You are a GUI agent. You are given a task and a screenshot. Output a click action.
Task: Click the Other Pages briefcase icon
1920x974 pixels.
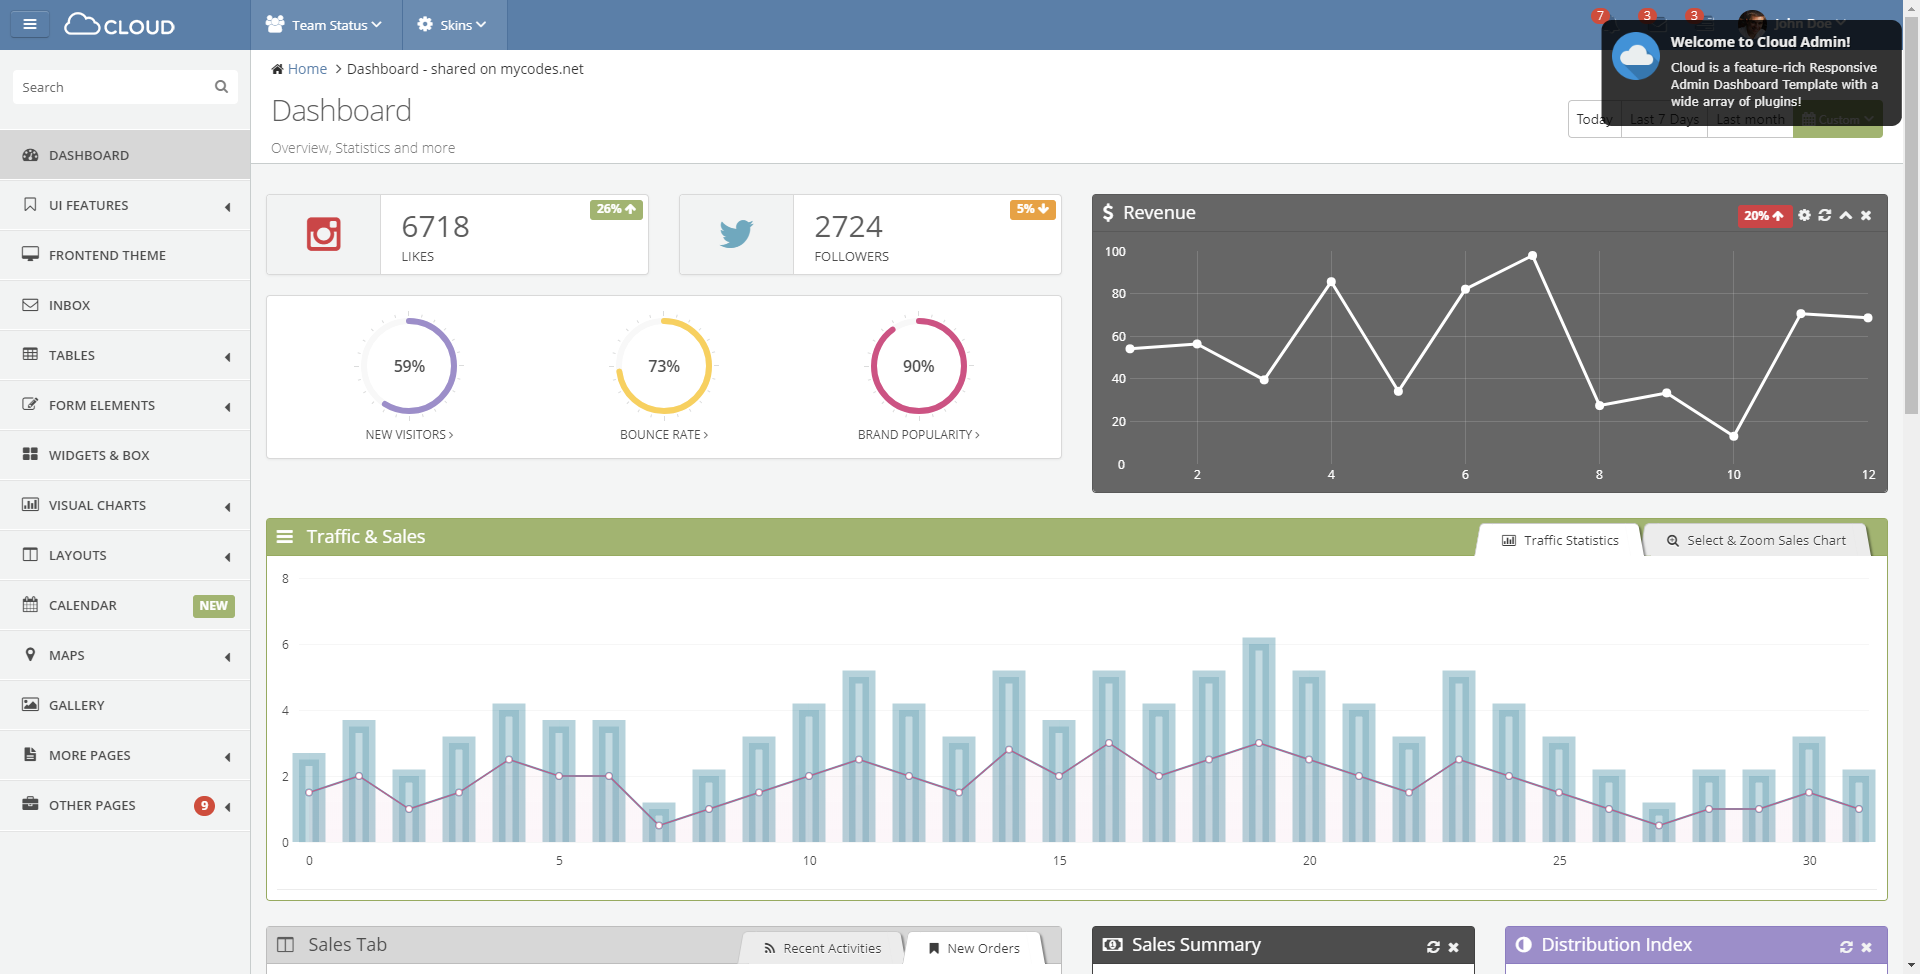(30, 804)
